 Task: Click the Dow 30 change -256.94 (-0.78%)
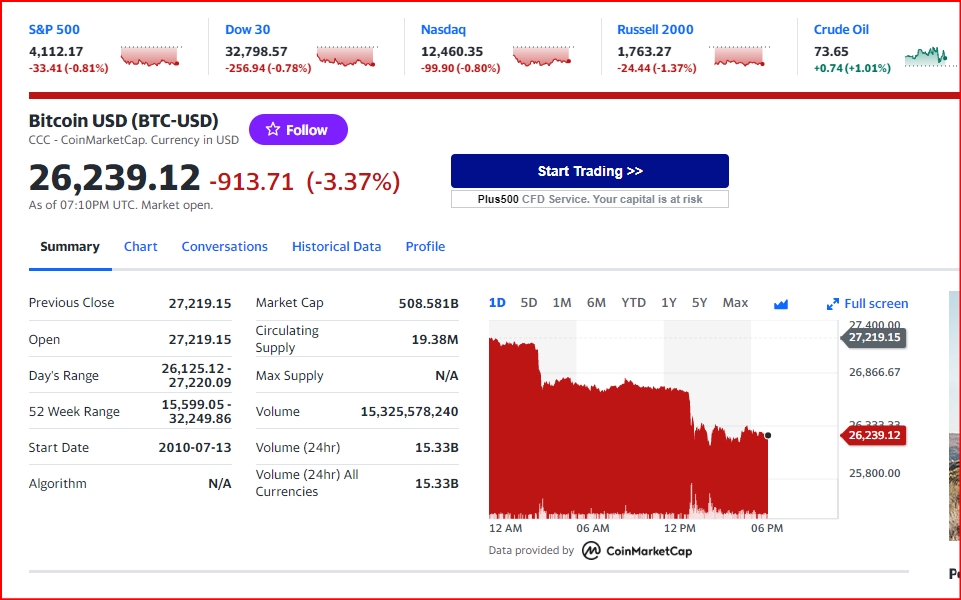coord(268,68)
